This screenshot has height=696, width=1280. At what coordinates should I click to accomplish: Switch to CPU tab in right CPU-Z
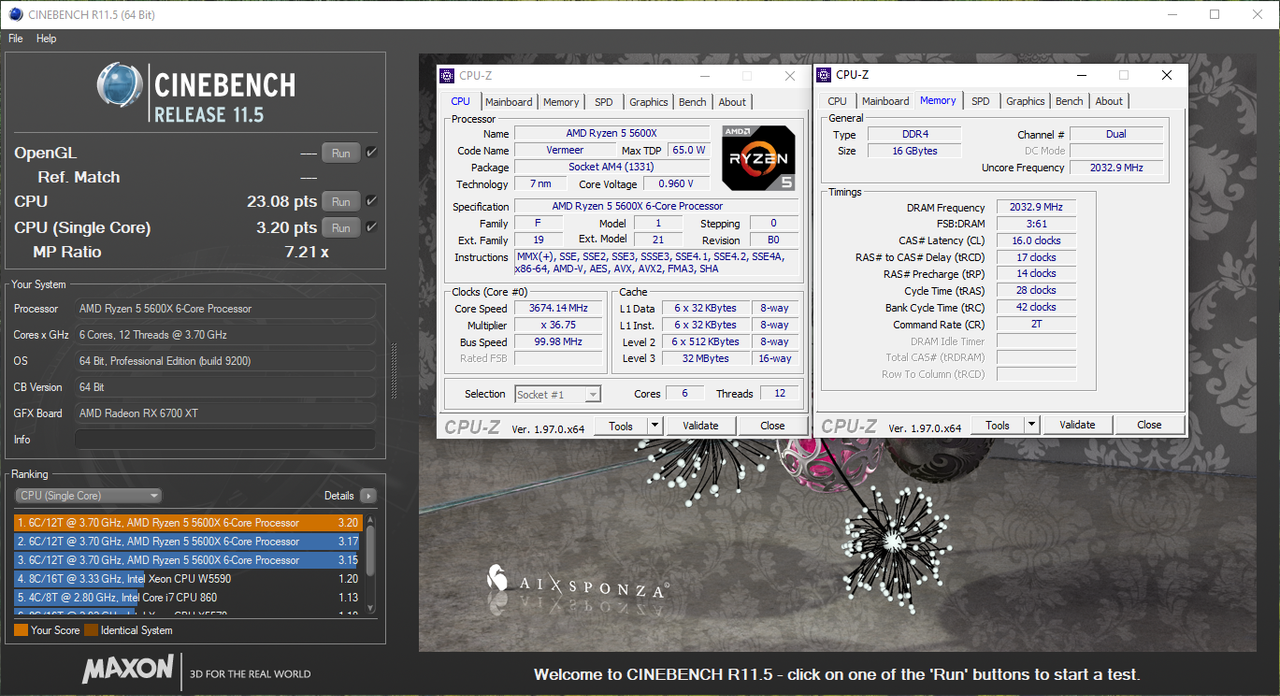click(x=837, y=101)
